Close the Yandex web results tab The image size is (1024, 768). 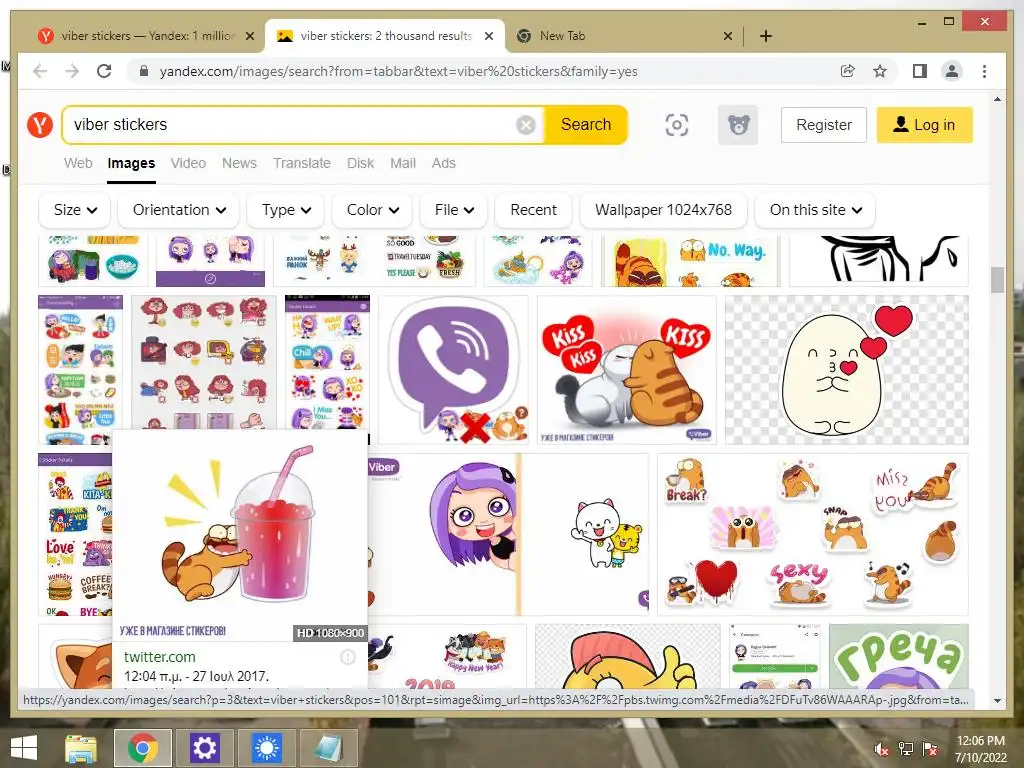pos(249,36)
